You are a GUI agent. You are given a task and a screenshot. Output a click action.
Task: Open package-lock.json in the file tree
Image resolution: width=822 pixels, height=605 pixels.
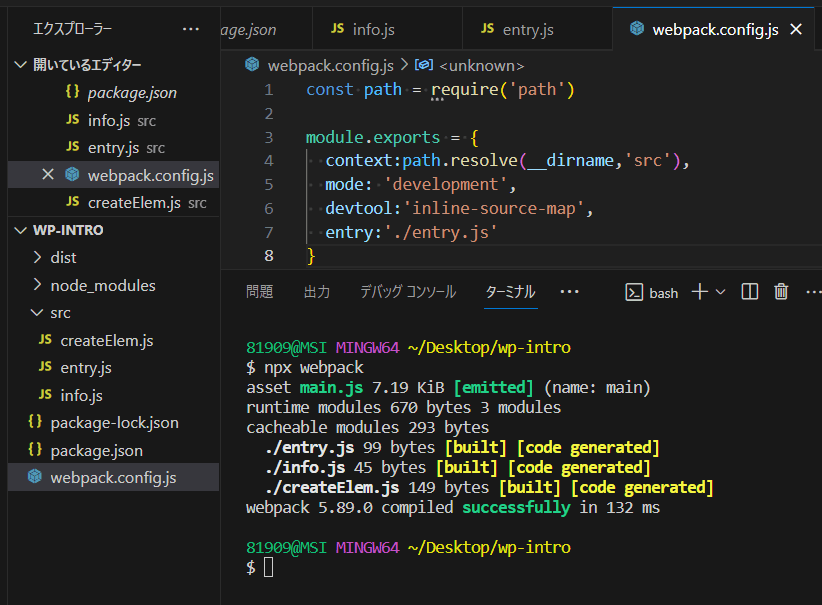pyautogui.click(x=114, y=423)
